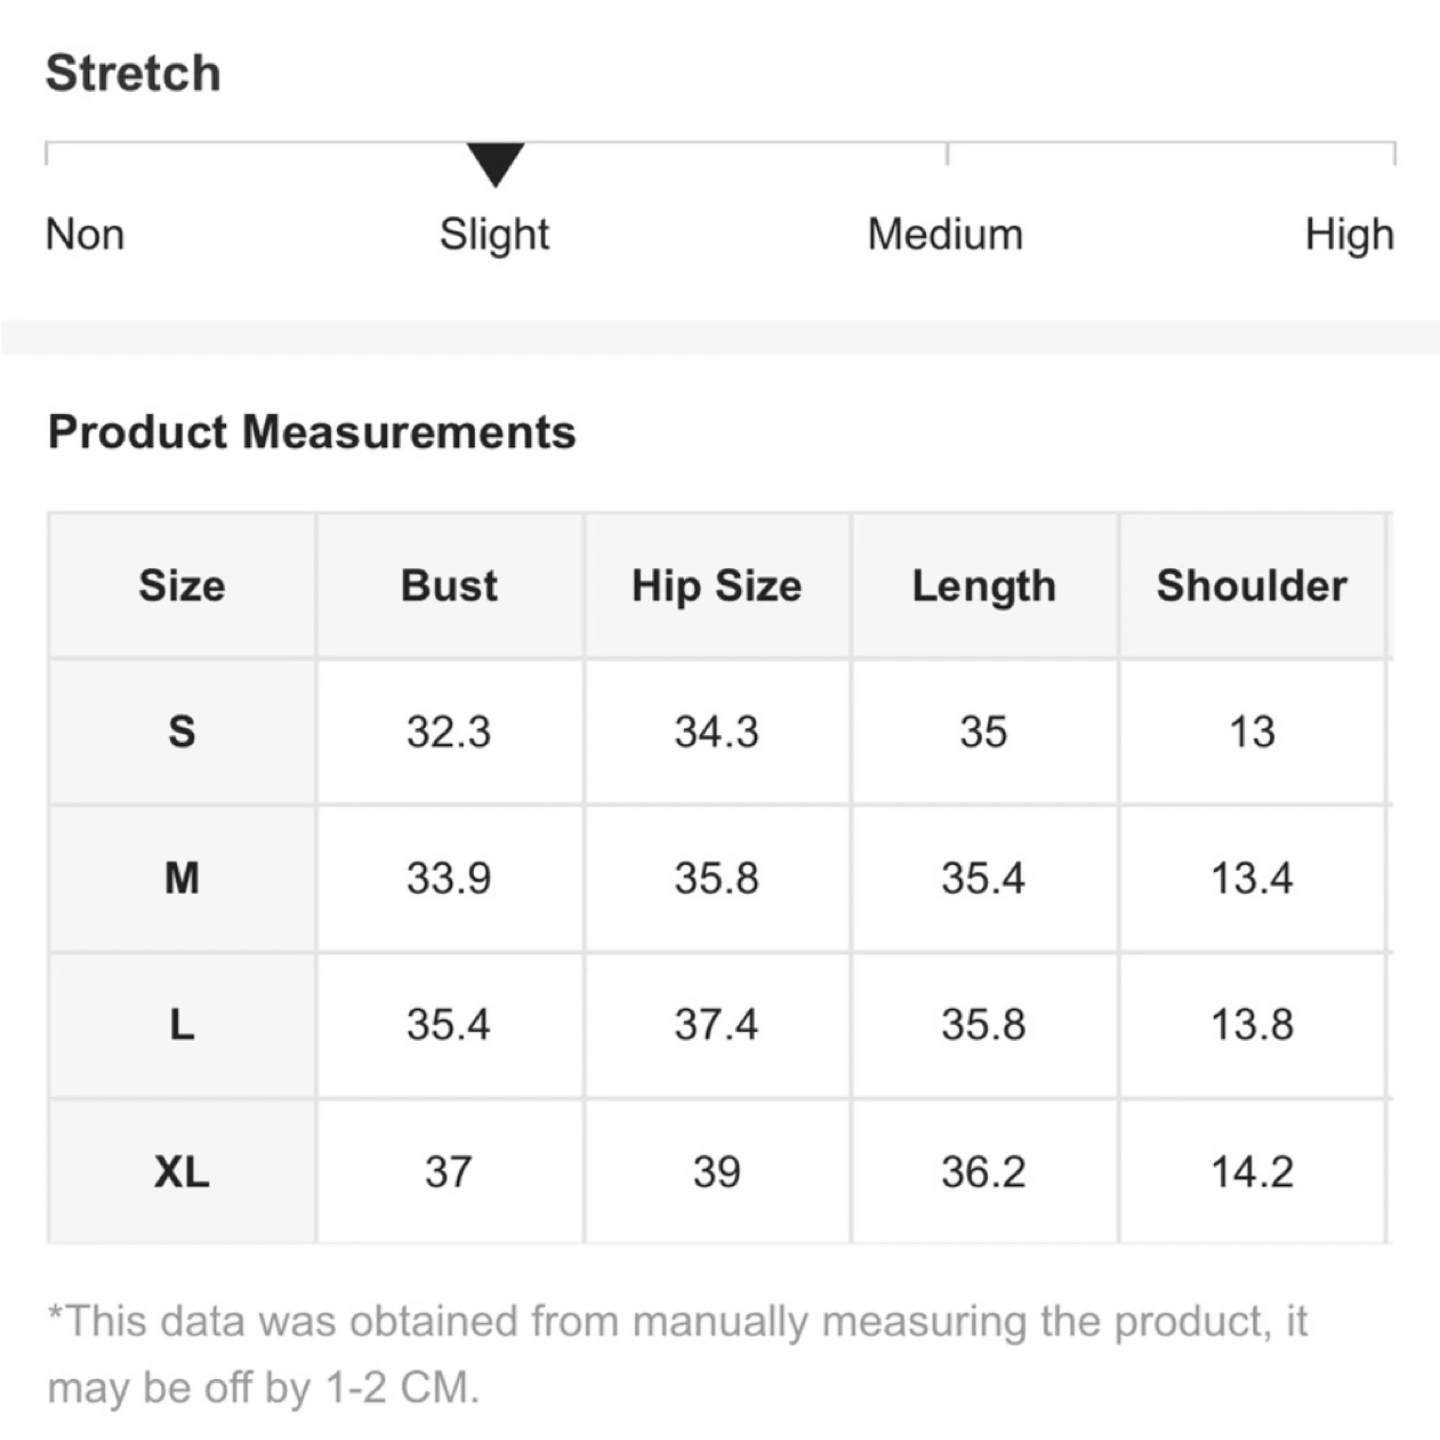Click bust value 32.3 for size S
This screenshot has width=1440, height=1440.
click(x=449, y=732)
